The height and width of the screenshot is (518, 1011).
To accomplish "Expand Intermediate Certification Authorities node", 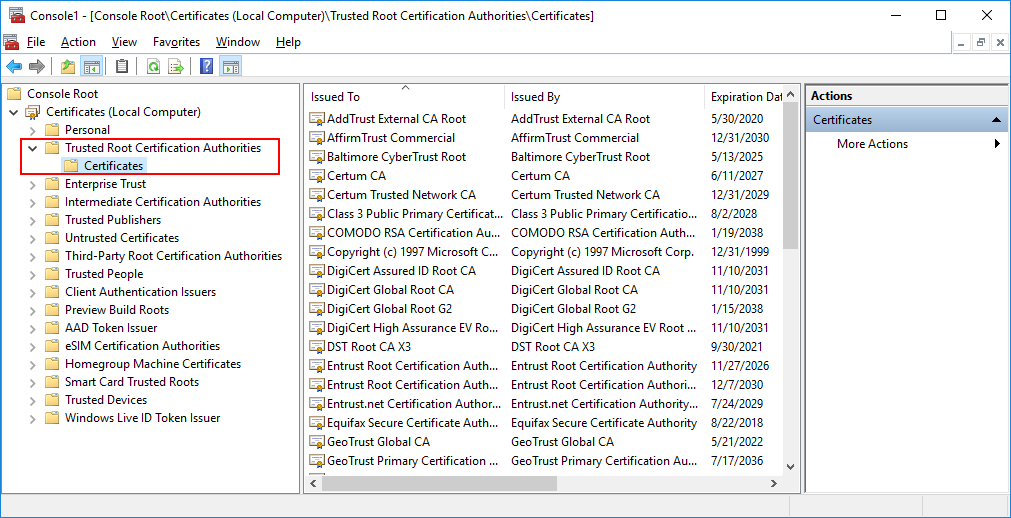I will tap(33, 203).
